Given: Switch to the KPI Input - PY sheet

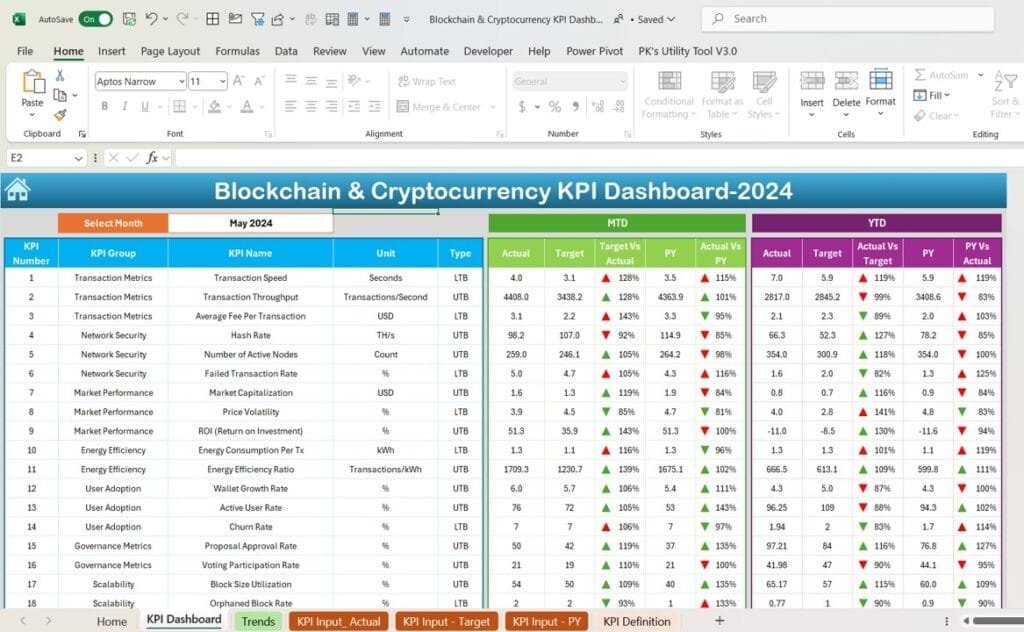Looking at the screenshot, I should (547, 622).
